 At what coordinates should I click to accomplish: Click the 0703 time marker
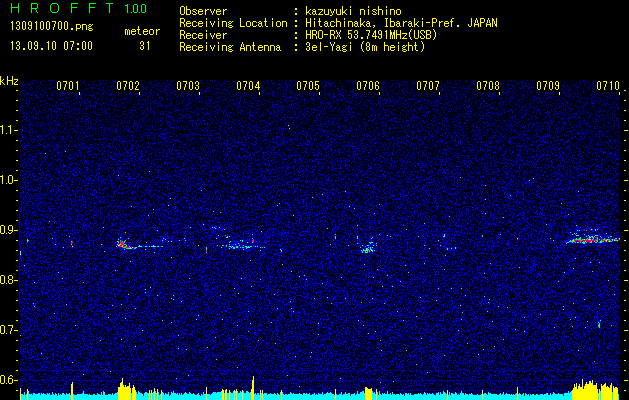pyautogui.click(x=188, y=86)
